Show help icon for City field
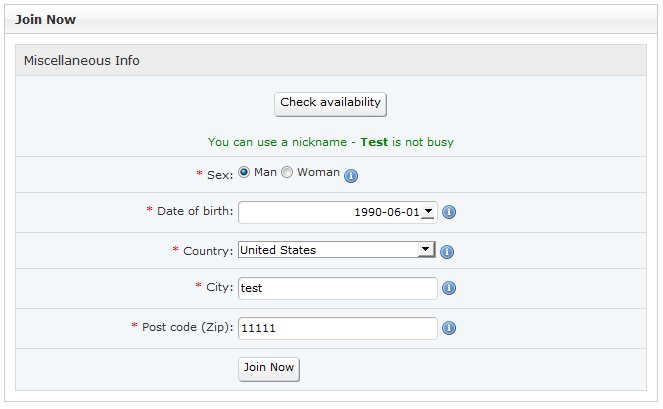 [449, 288]
